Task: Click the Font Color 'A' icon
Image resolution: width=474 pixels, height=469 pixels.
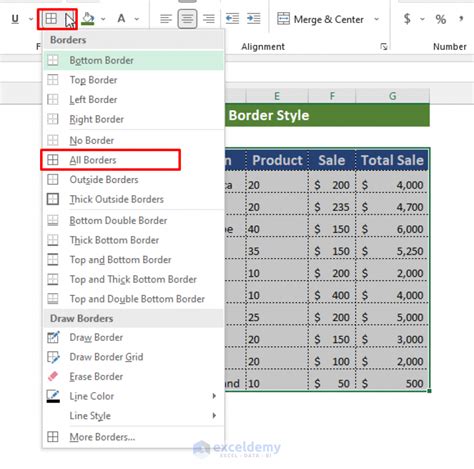Action: [121, 19]
